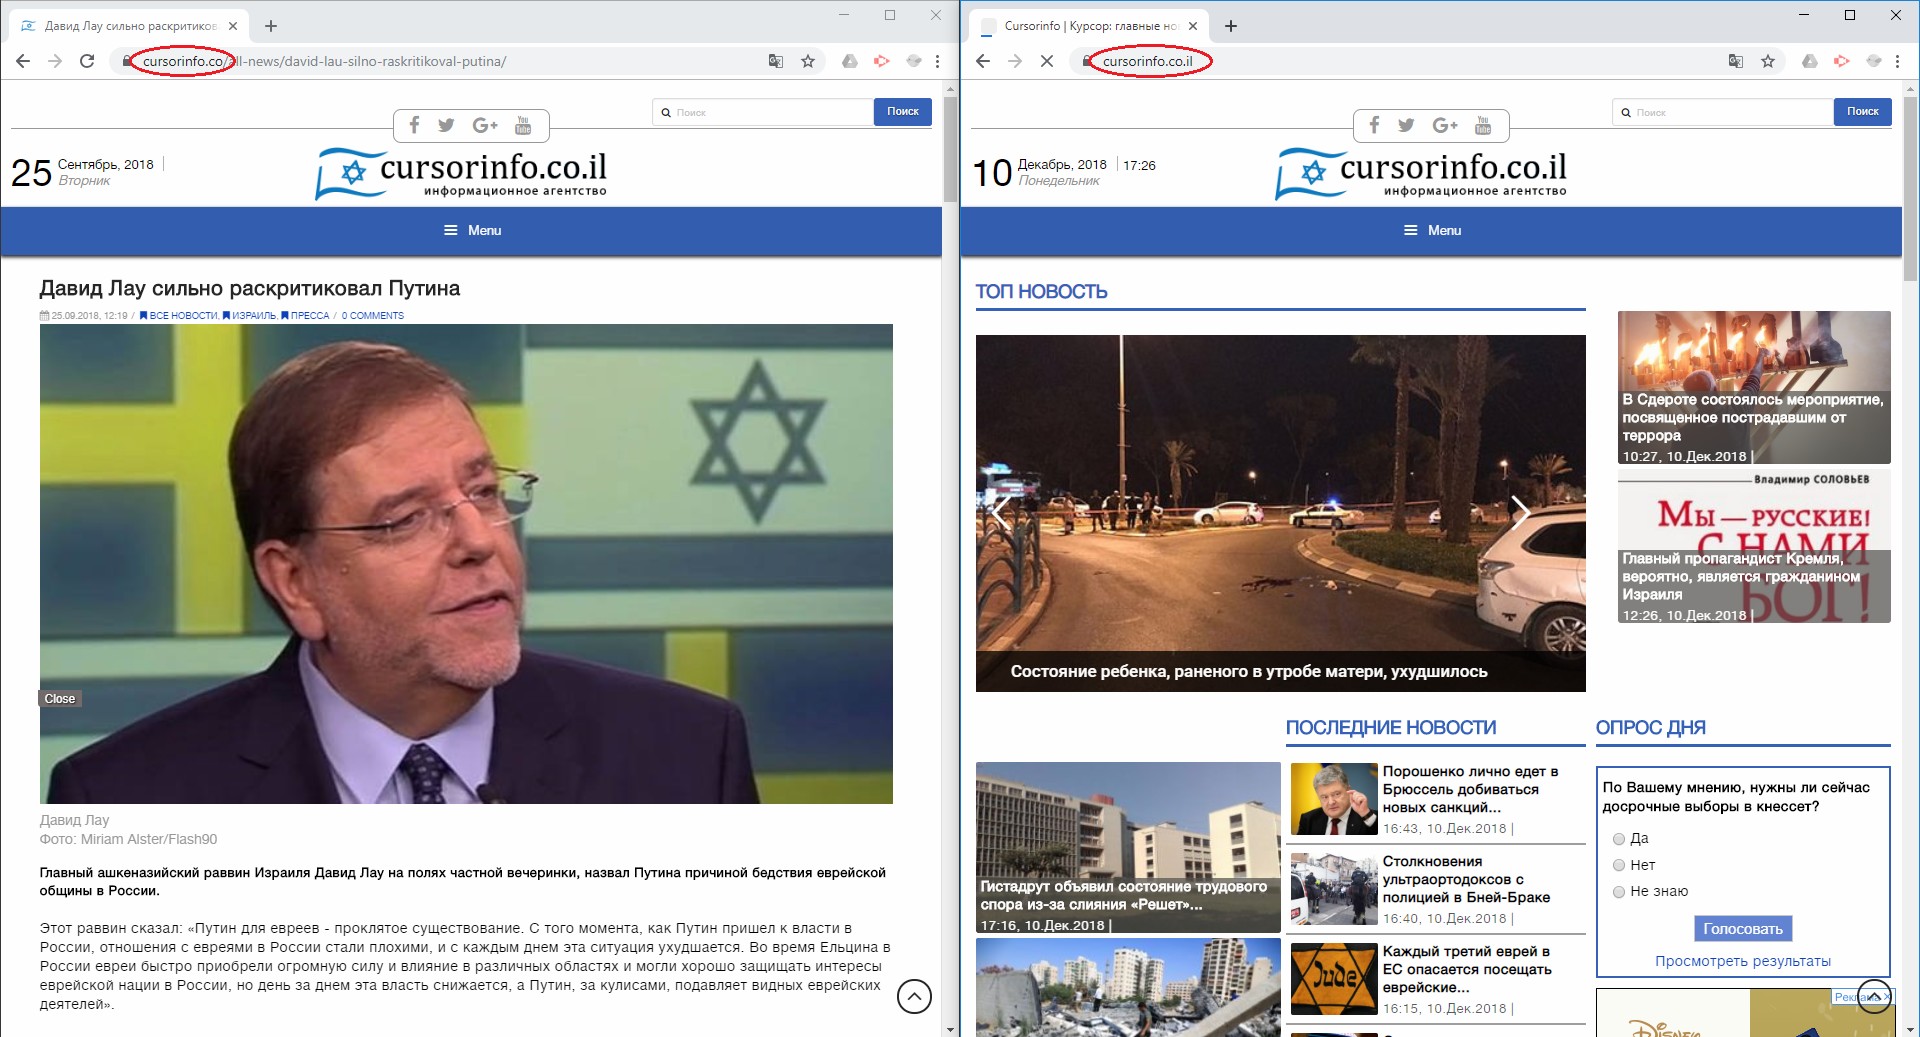
Task: Click scroll-to-top arrow on left page
Action: pyautogui.click(x=914, y=996)
